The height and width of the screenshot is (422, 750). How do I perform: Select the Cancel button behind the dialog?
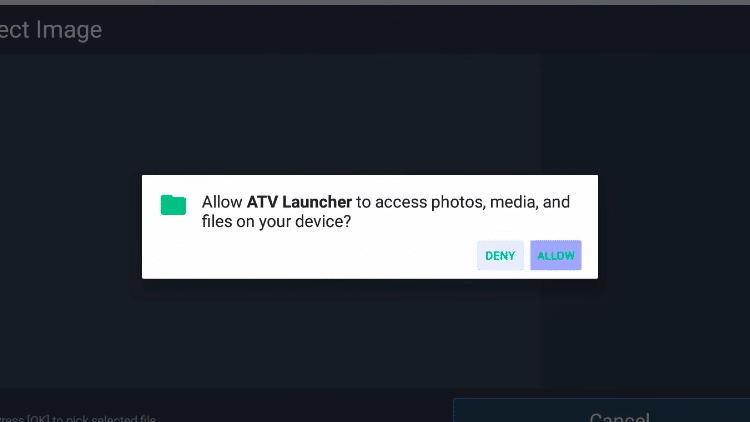pyautogui.click(x=619, y=416)
